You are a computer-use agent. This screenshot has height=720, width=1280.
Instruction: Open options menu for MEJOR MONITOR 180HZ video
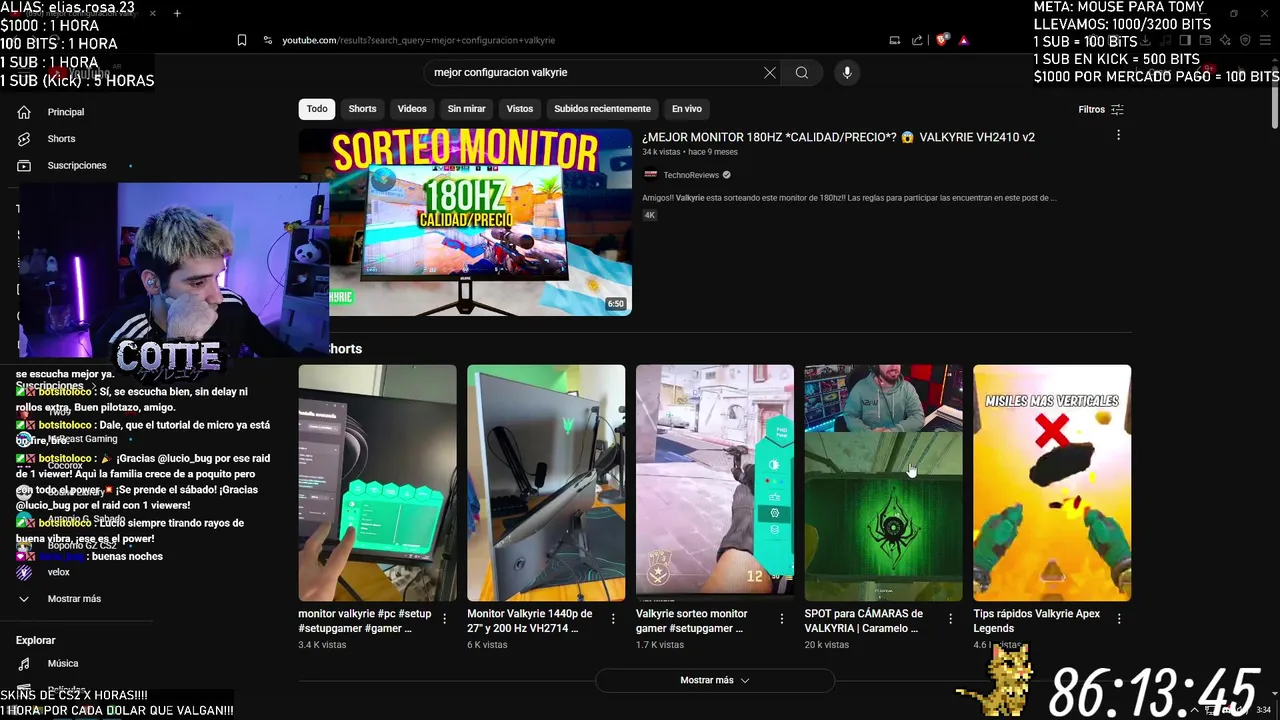click(1118, 135)
